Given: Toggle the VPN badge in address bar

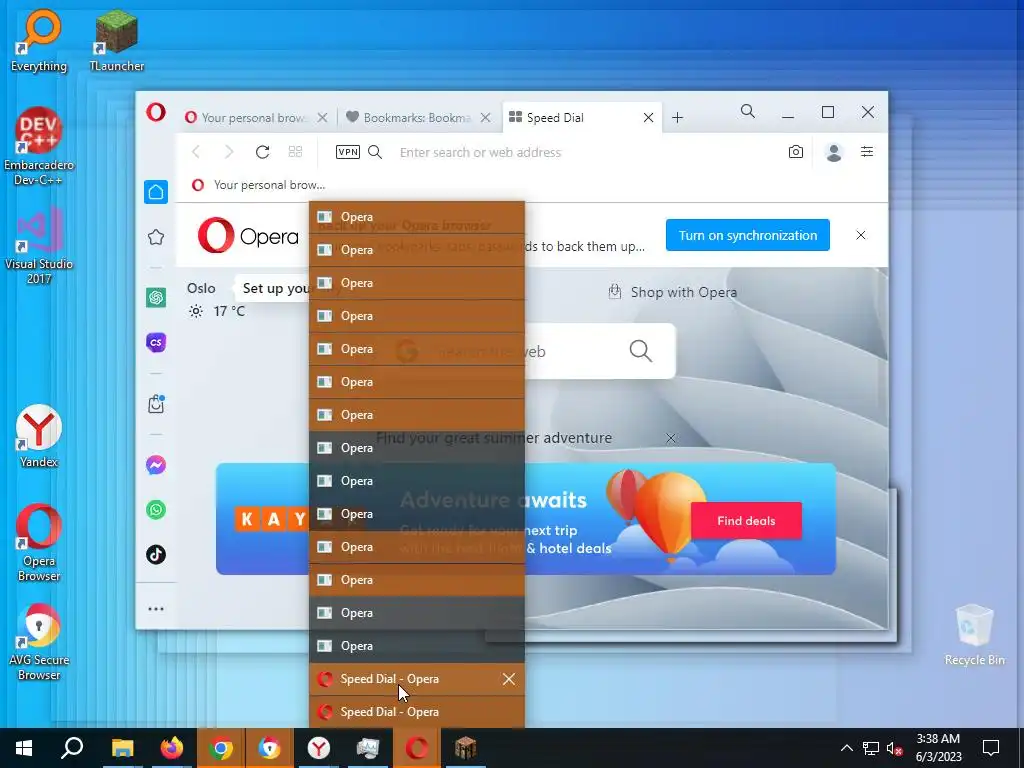Looking at the screenshot, I should coord(347,152).
